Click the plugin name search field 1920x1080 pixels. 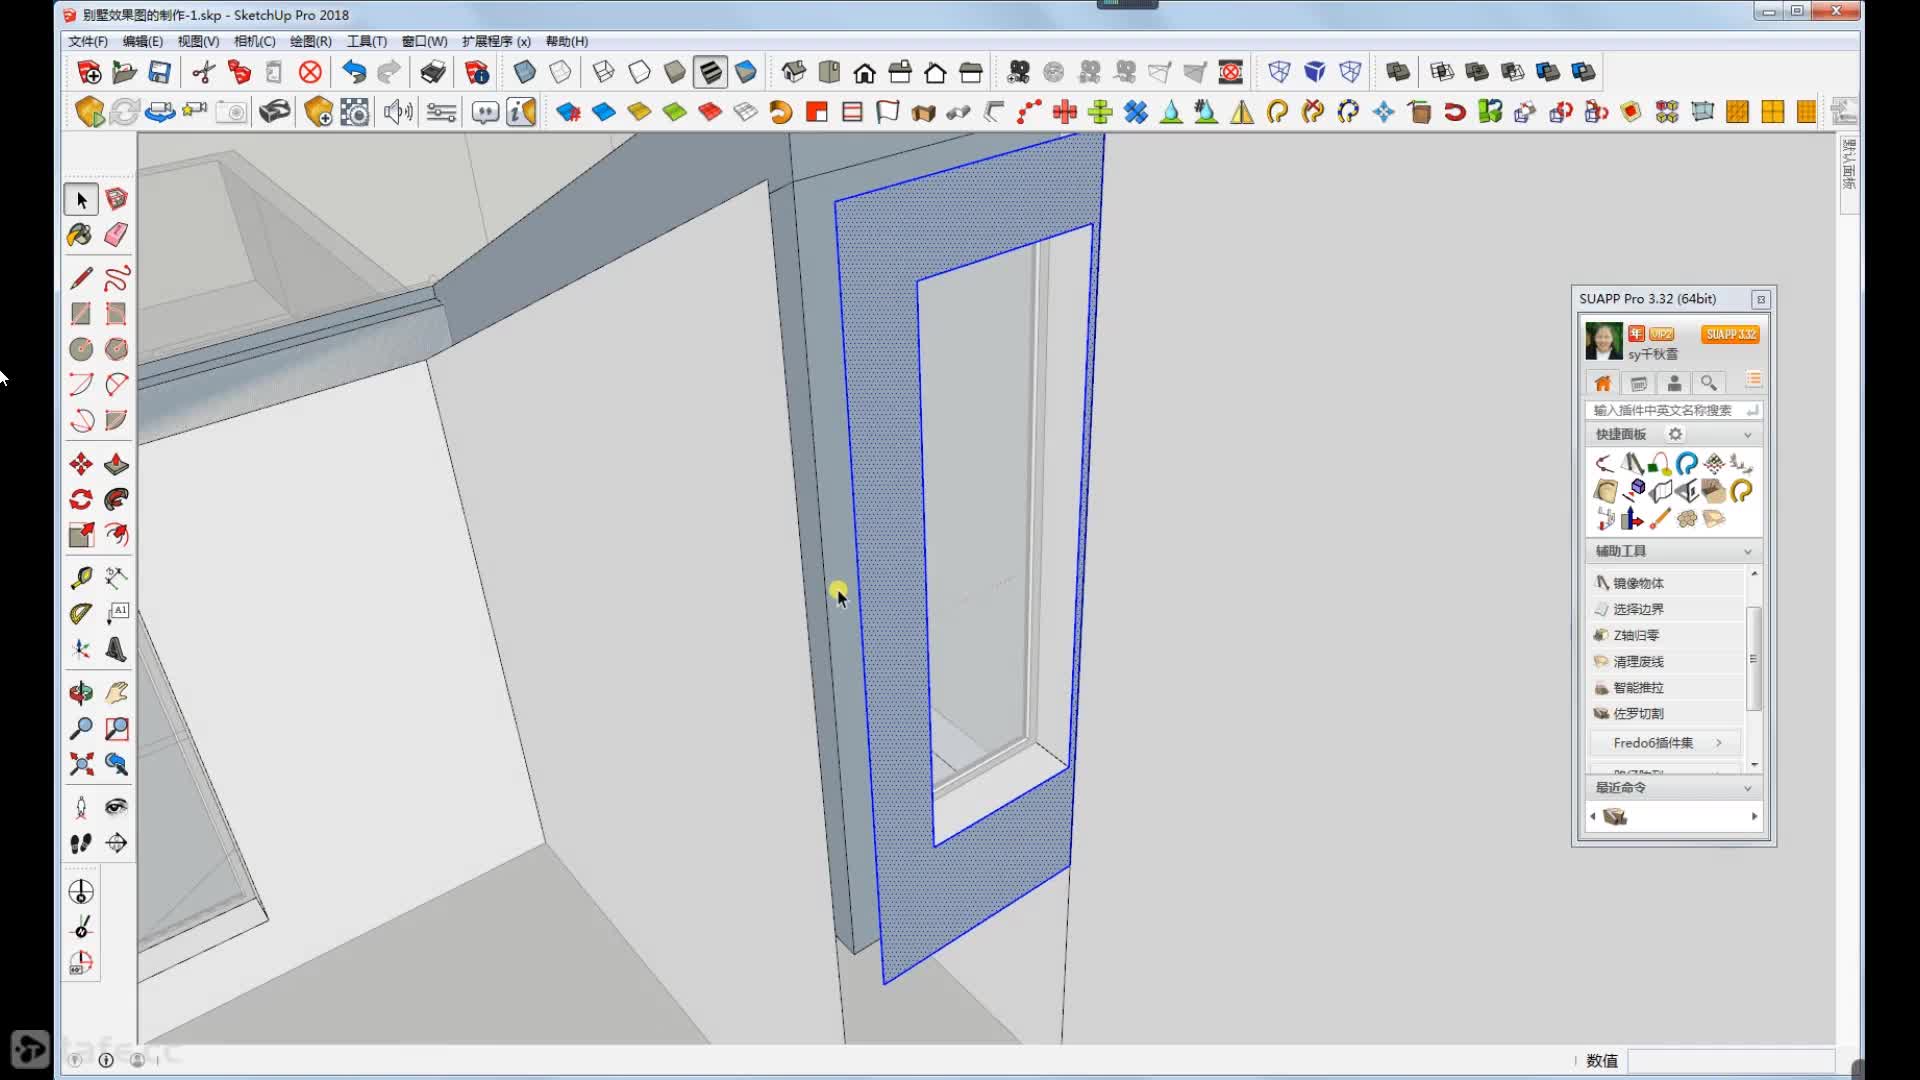pos(1673,410)
